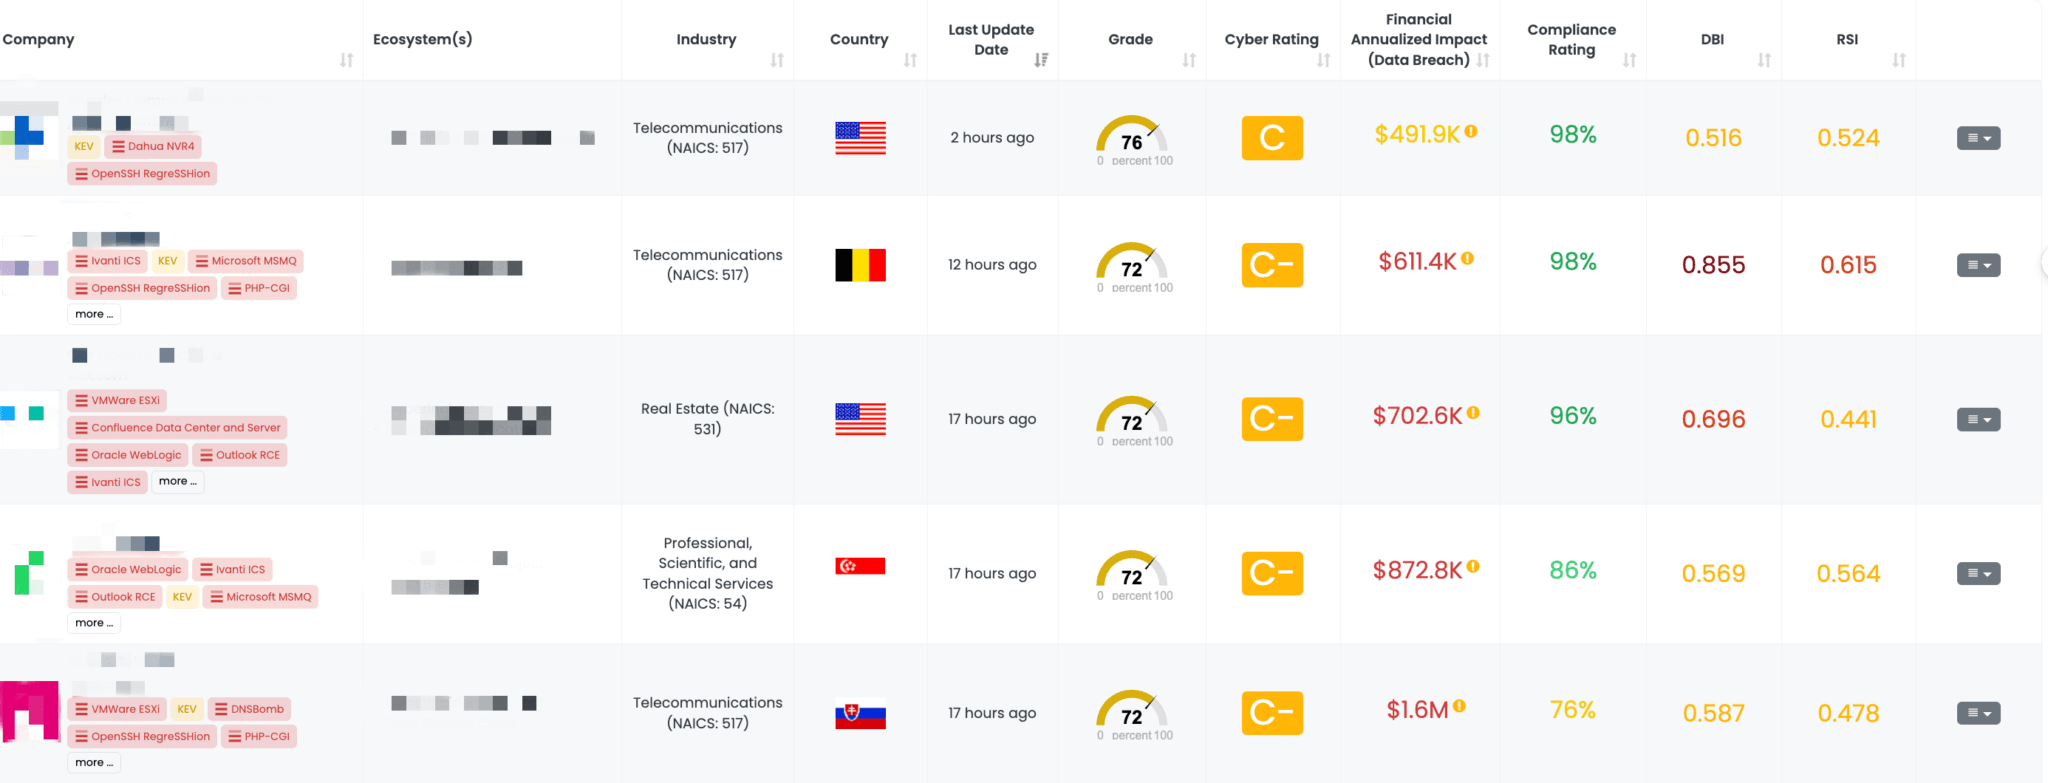
Task: Click info icon beside $1.6M impact
Action: (x=1460, y=706)
